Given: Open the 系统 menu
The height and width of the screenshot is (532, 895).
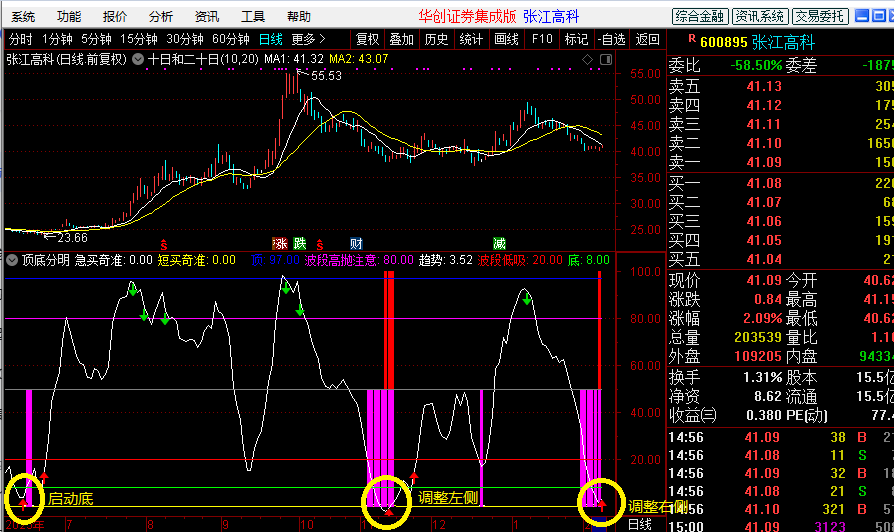Looking at the screenshot, I should 23,17.
